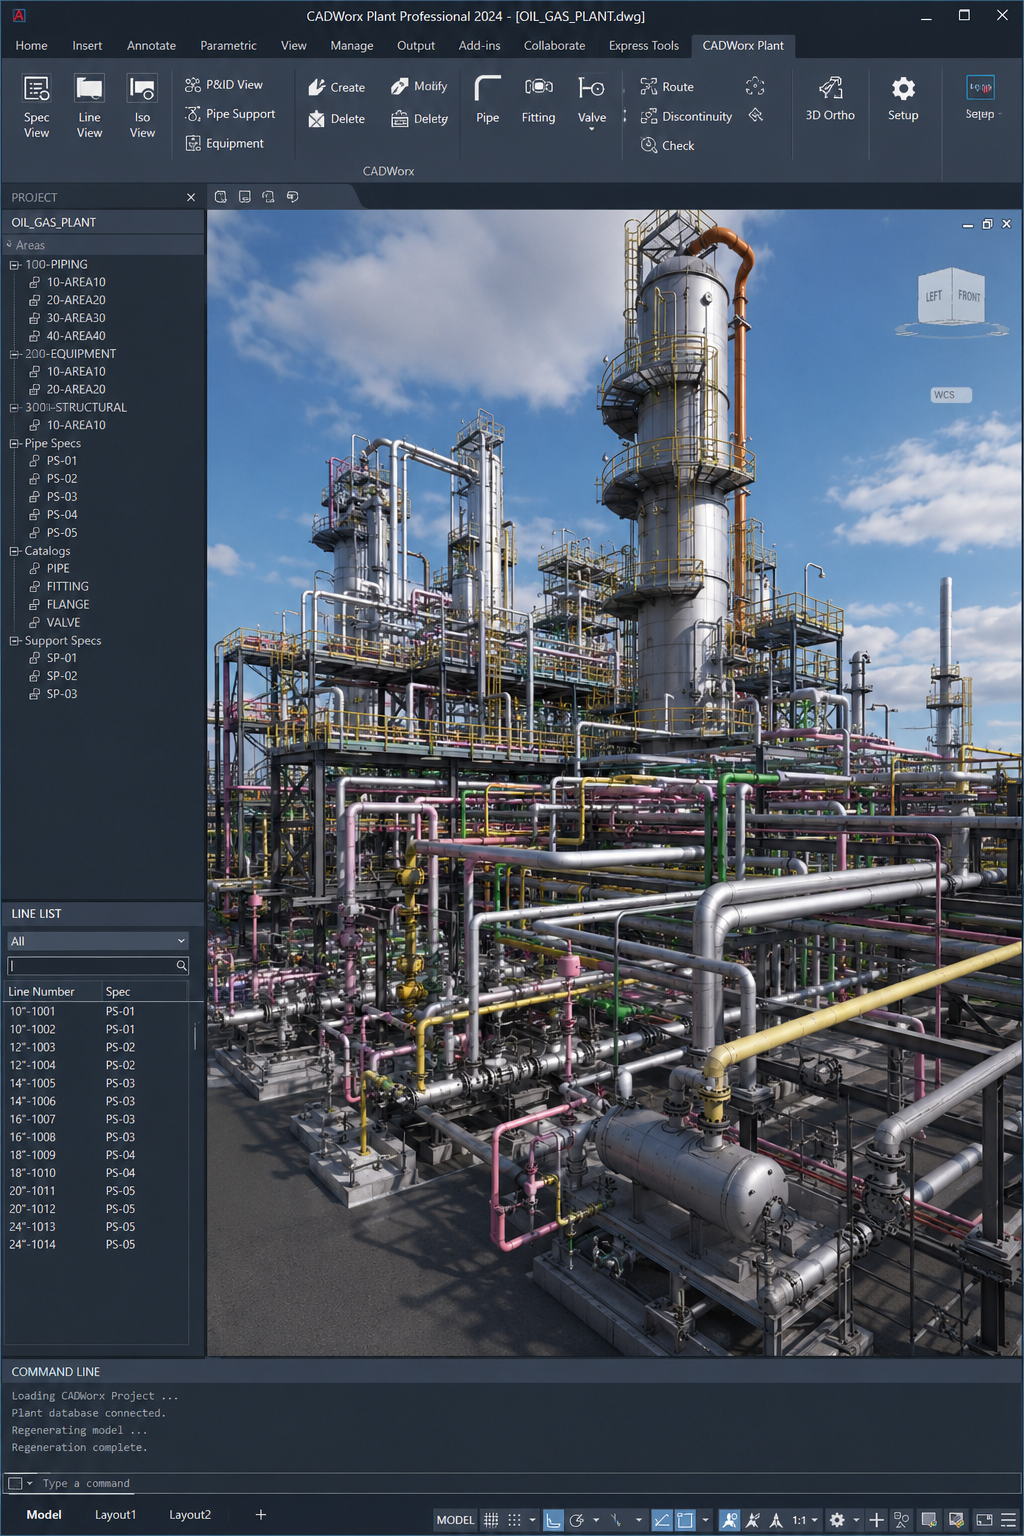The width and height of the screenshot is (1024, 1536).
Task: Open the 3D Ortho tool
Action: click(x=830, y=99)
